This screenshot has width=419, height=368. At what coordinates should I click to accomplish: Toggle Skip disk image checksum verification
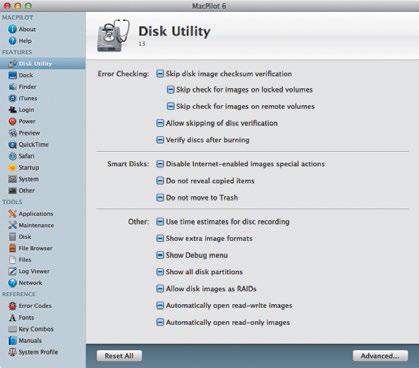click(x=160, y=74)
